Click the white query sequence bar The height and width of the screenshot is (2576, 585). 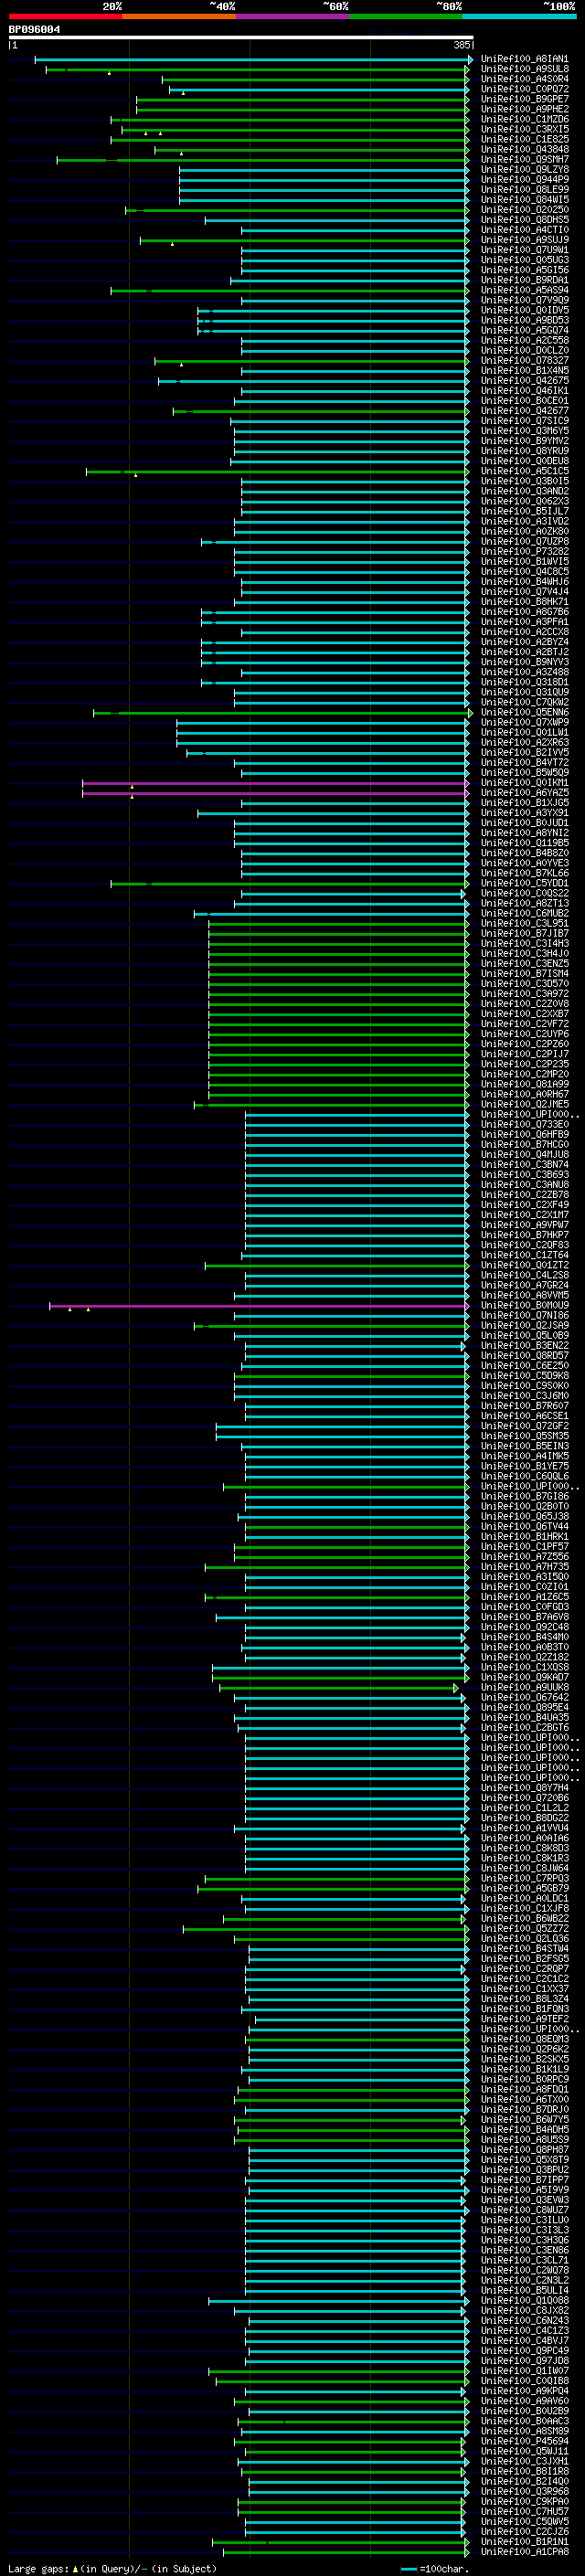[241, 38]
